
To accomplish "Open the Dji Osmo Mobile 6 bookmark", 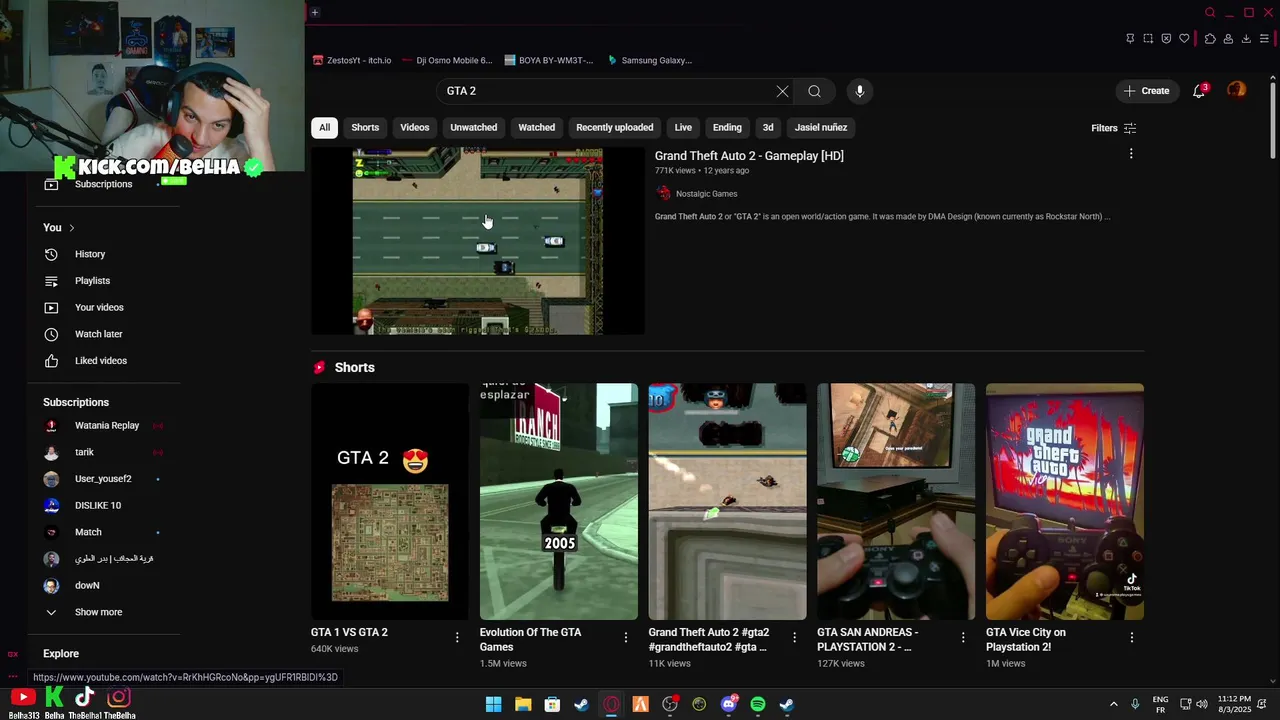I will click(x=447, y=60).
